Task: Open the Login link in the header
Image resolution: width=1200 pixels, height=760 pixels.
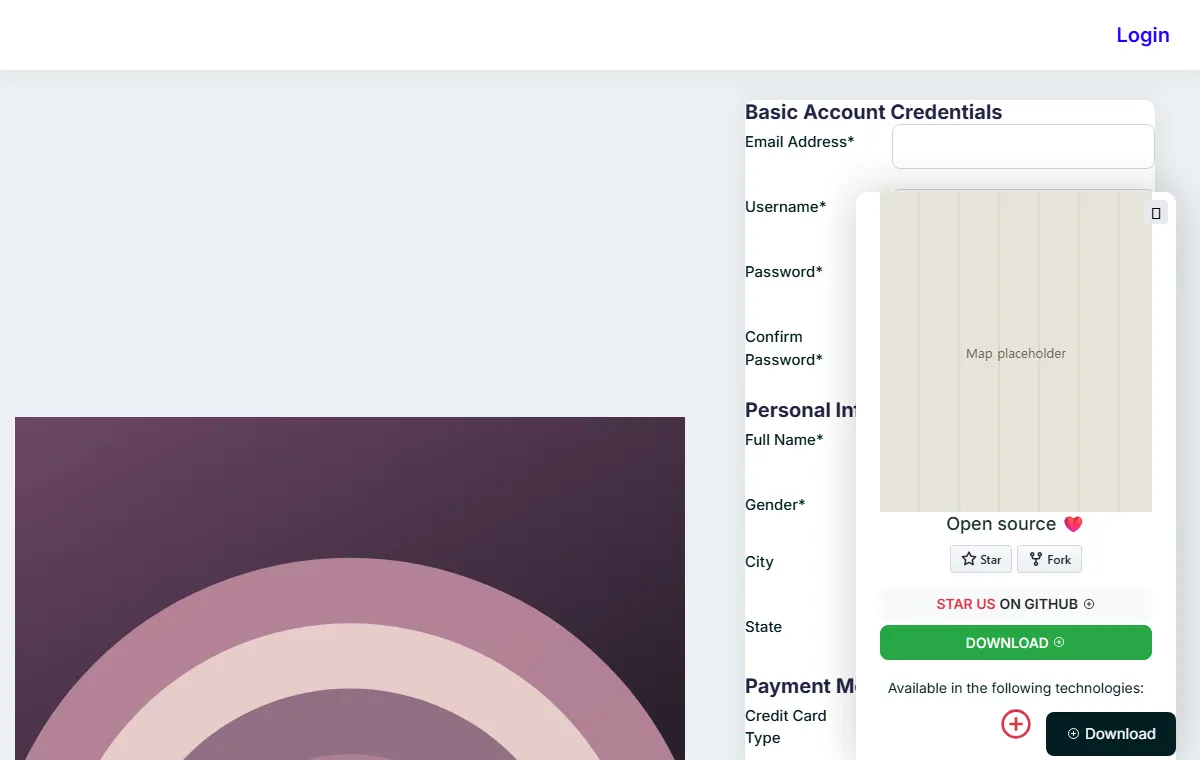Action: click(x=1143, y=35)
